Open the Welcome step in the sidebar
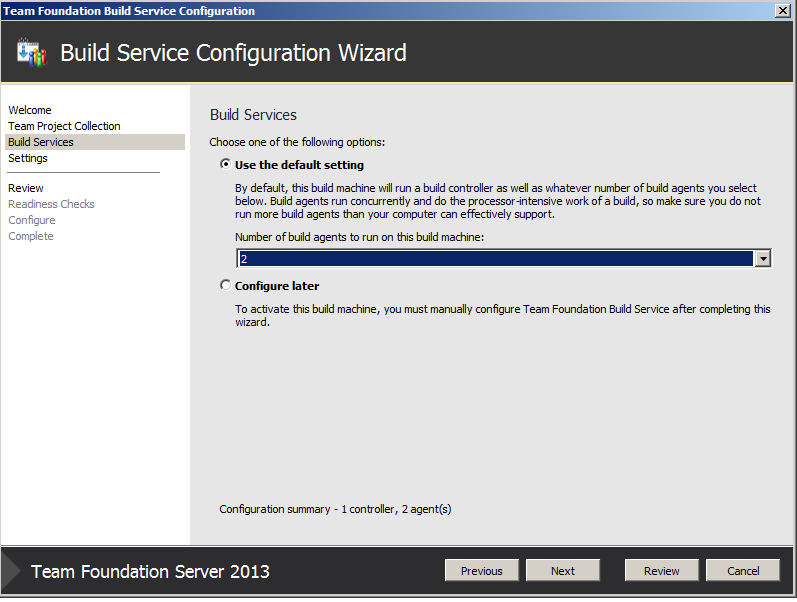This screenshot has height=602, width=797. pos(30,110)
